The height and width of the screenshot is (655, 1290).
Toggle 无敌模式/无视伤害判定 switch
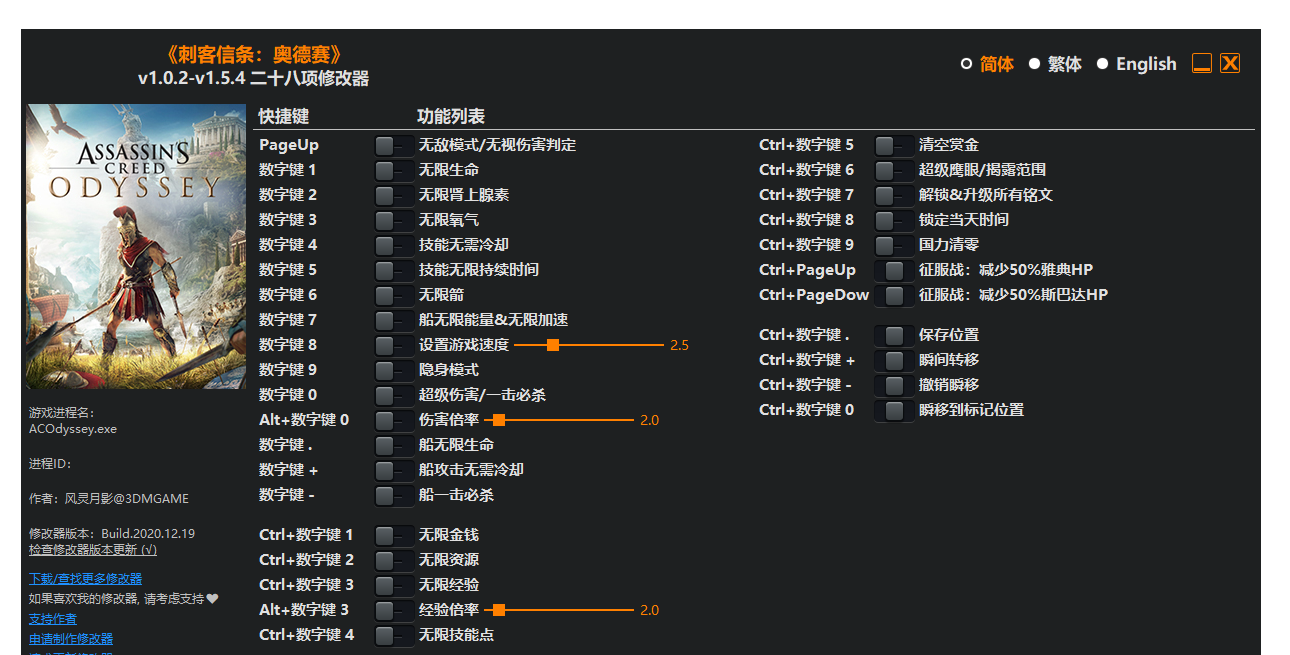(394, 145)
